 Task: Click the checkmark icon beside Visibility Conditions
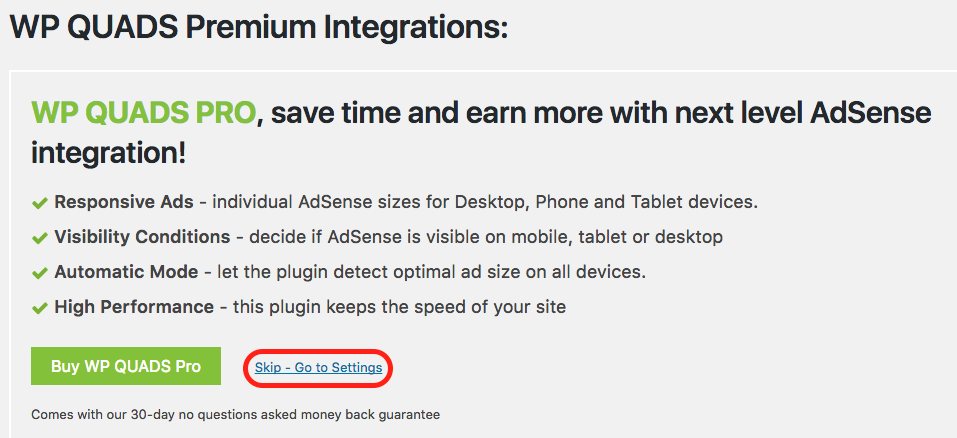[x=40, y=238]
